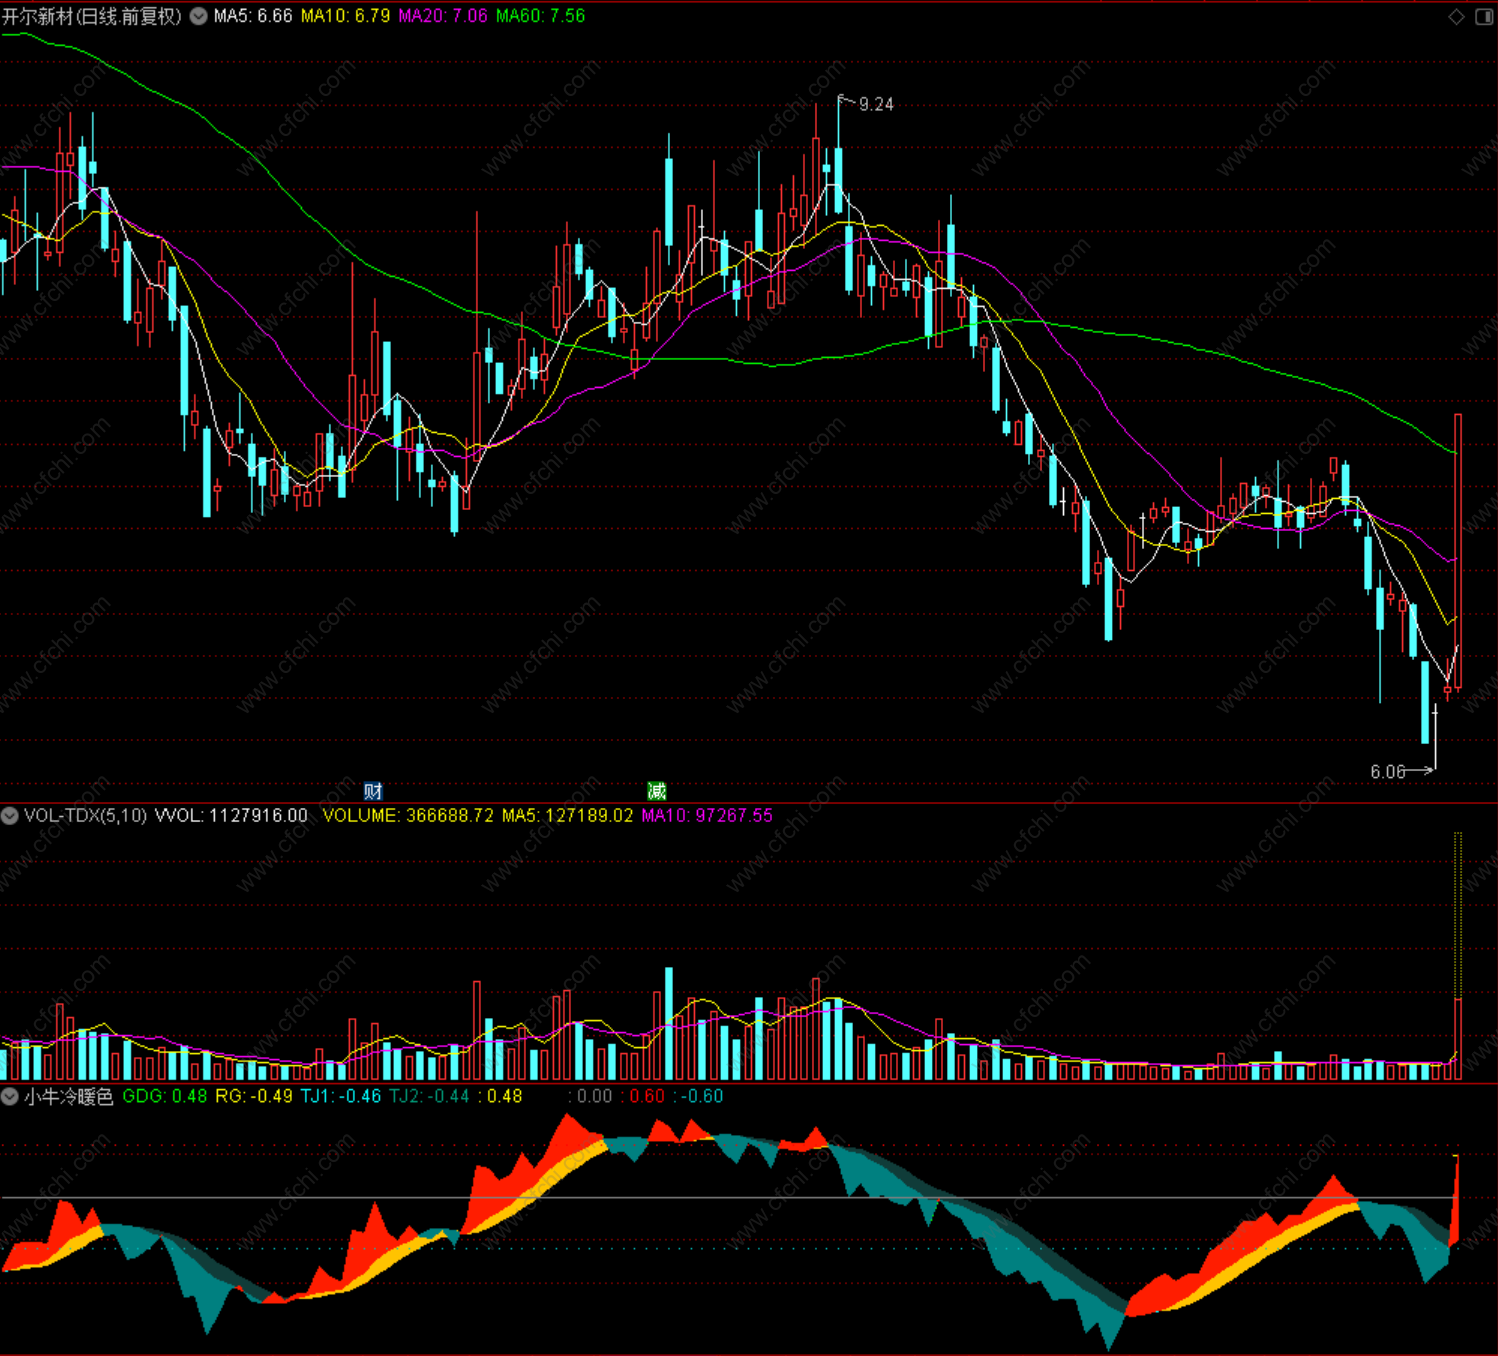
Task: Click the green 减 shareholder reduction marker
Action: tap(656, 791)
